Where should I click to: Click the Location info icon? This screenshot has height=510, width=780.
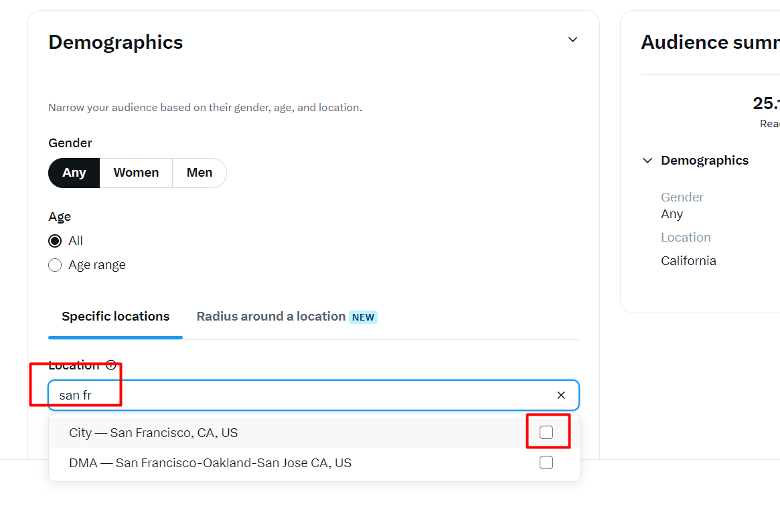(111, 365)
